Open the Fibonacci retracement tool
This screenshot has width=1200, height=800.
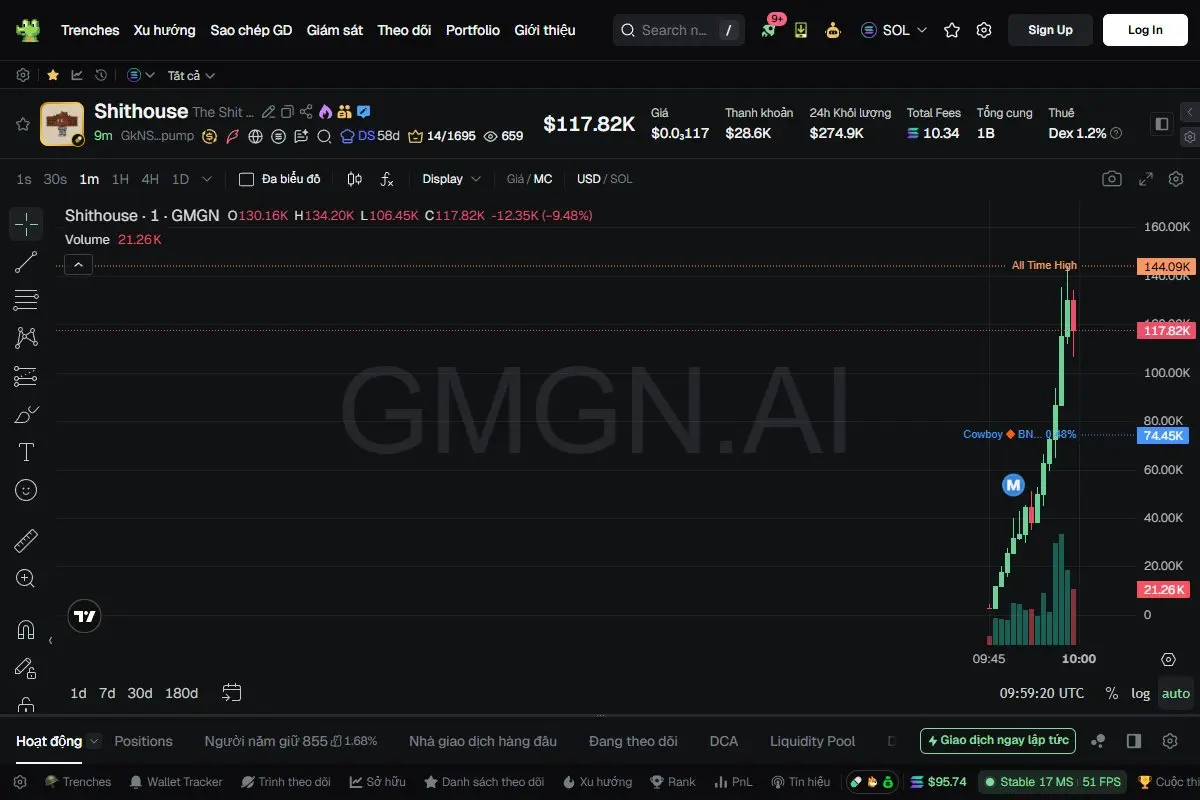[x=26, y=300]
